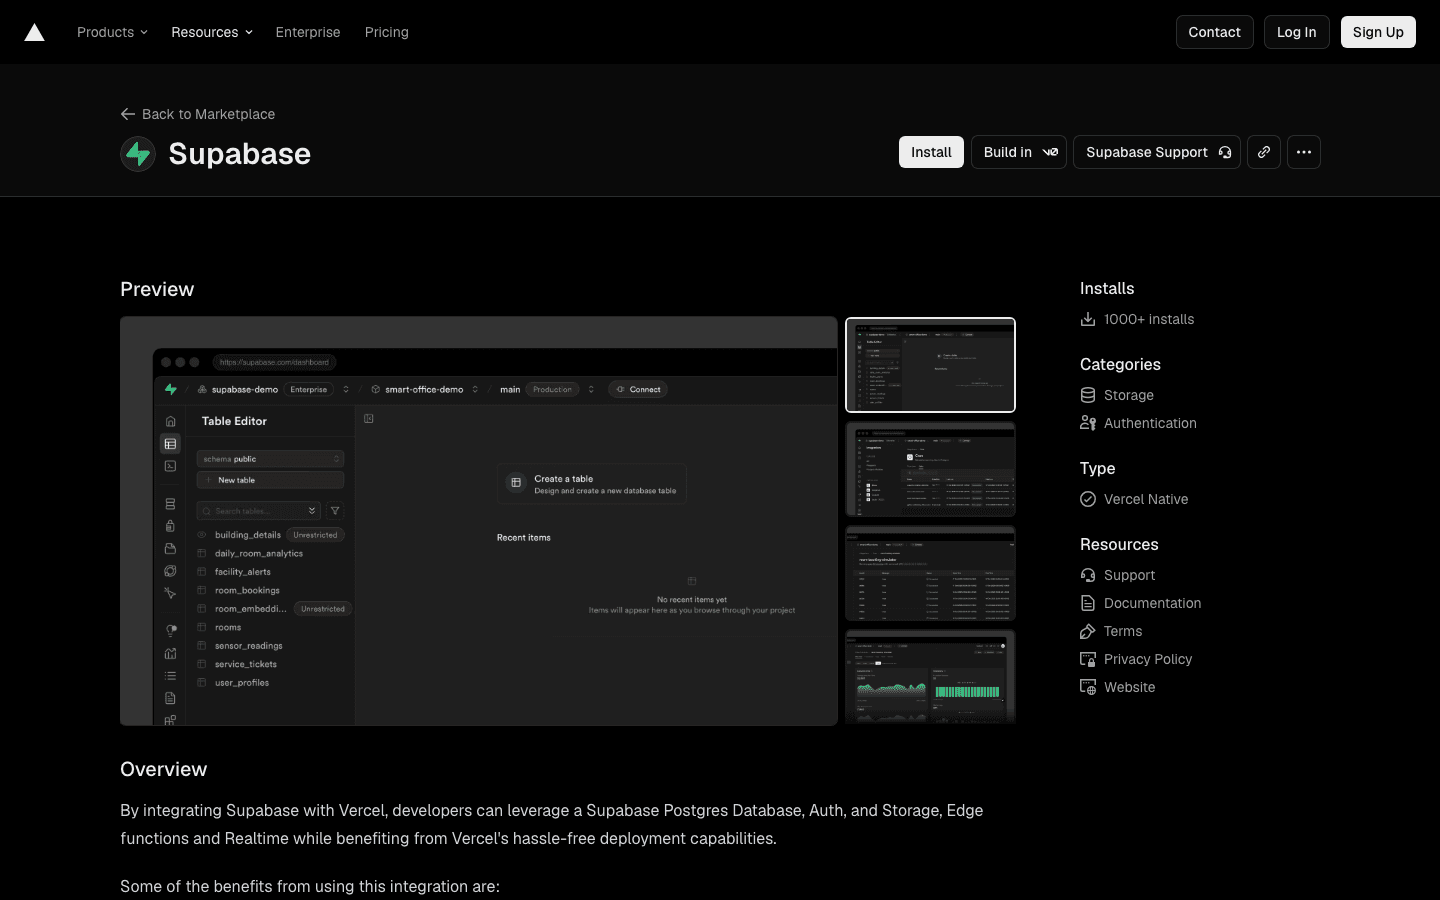Select the second preview thumbnail
1440x900 pixels.
(x=931, y=469)
